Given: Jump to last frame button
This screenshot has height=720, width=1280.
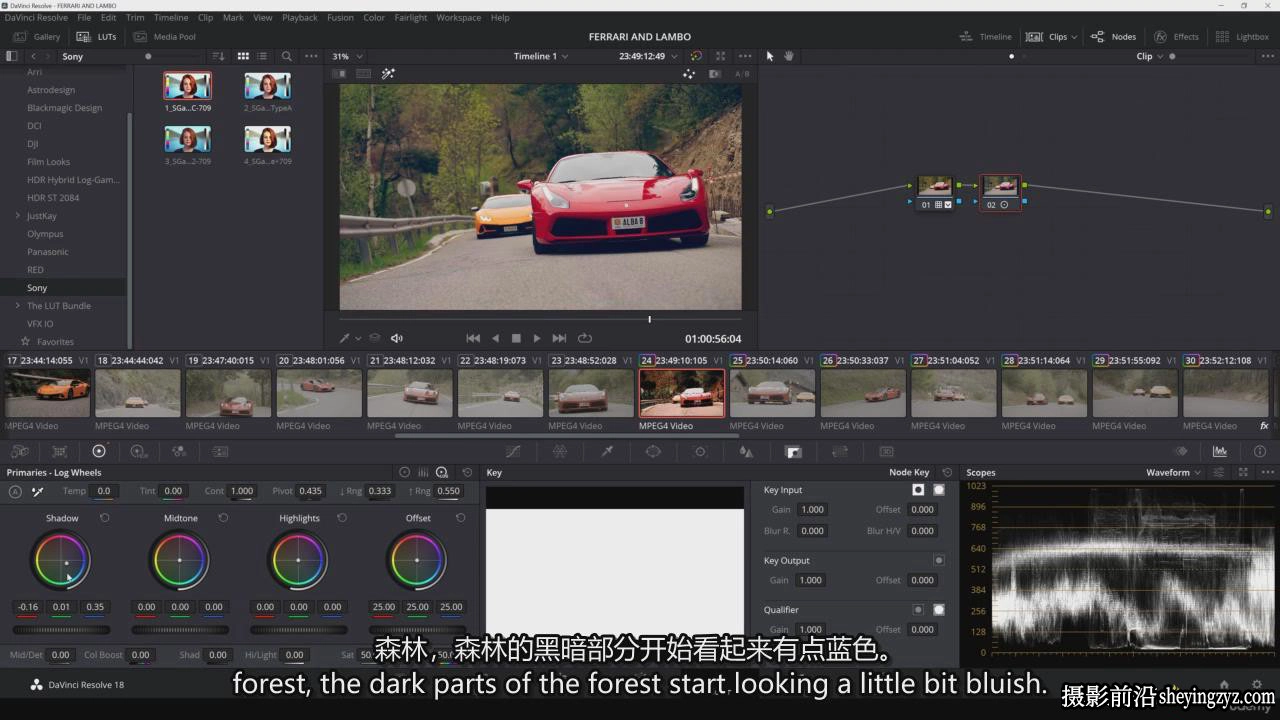Looking at the screenshot, I should (x=559, y=338).
